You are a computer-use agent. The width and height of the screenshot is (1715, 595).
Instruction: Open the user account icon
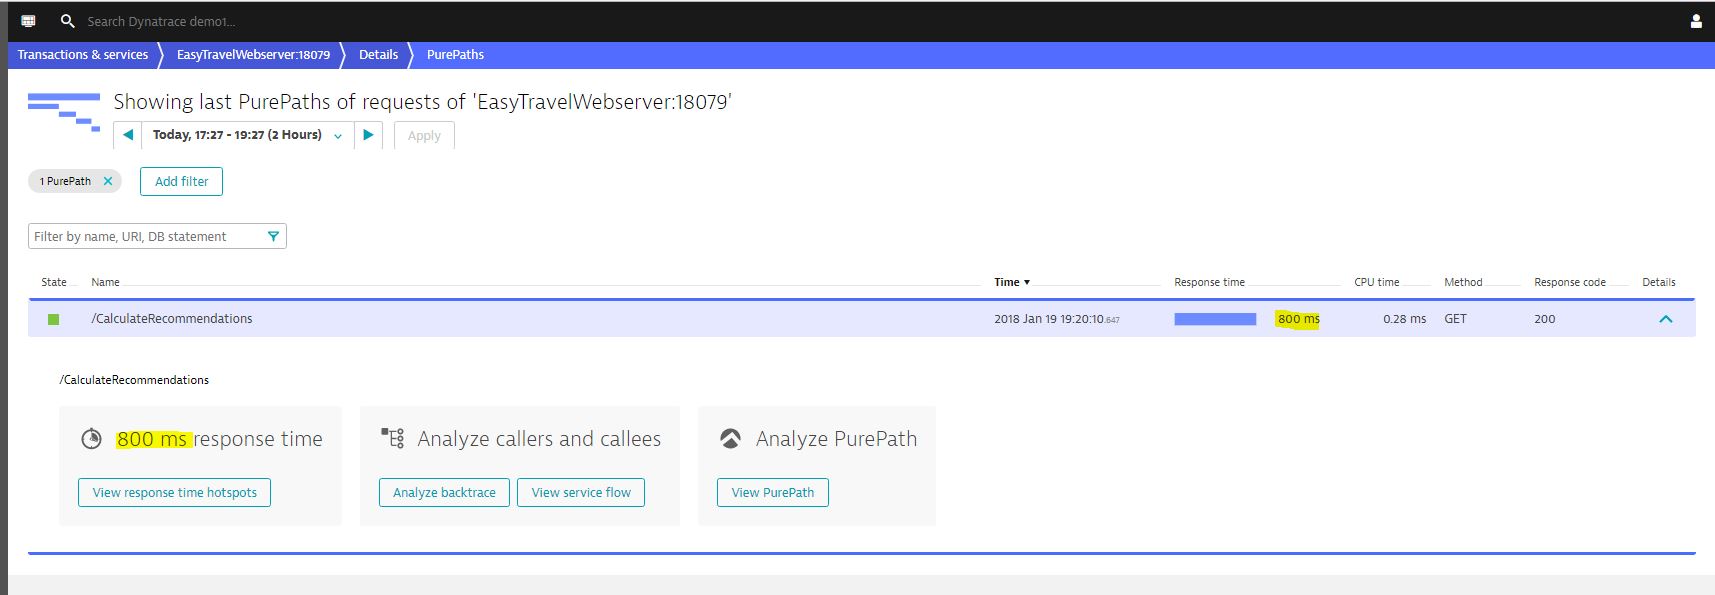pyautogui.click(x=1695, y=21)
